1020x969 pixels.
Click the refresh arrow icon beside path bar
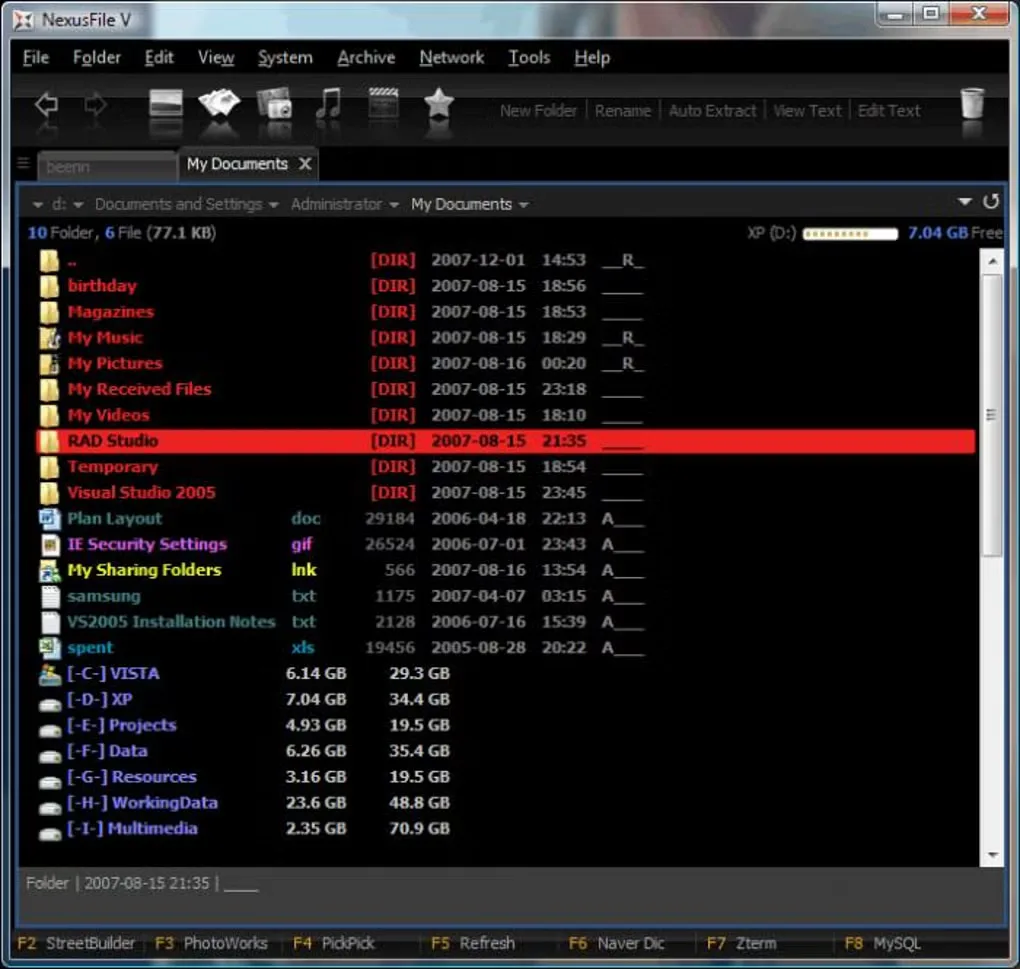click(991, 202)
